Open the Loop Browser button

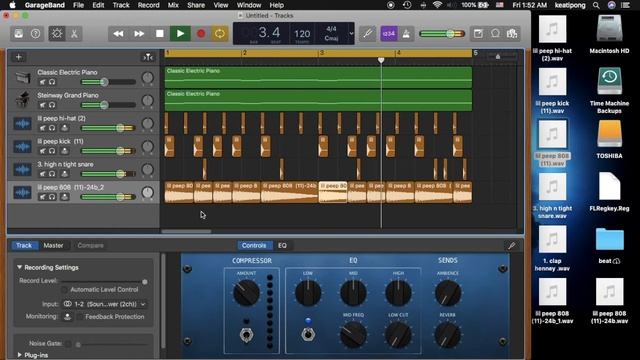495,33
